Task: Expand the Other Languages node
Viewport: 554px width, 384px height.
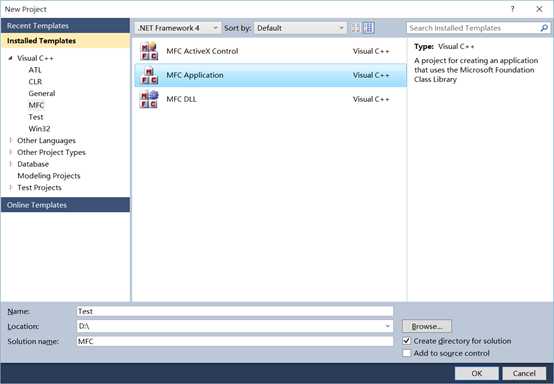Action: [11, 140]
